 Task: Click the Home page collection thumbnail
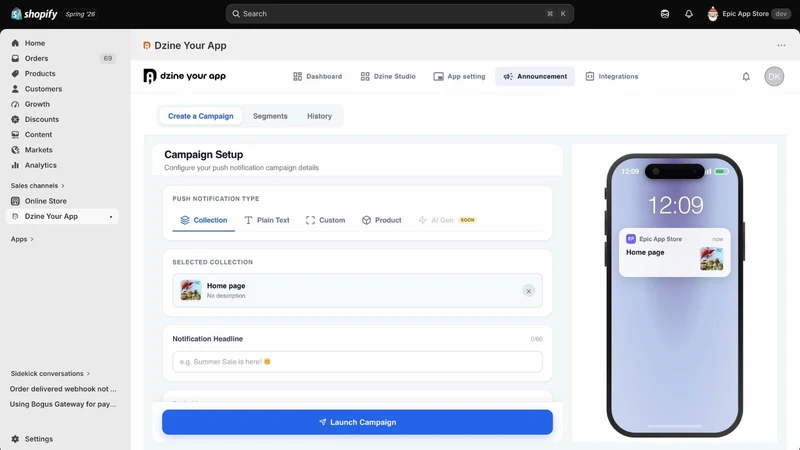pos(190,290)
